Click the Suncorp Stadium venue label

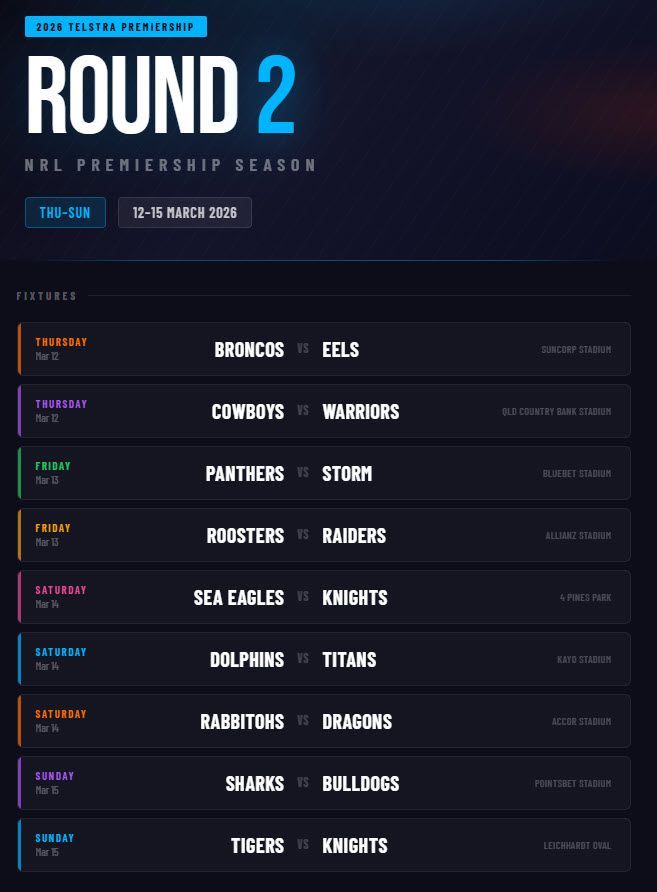[x=576, y=350]
